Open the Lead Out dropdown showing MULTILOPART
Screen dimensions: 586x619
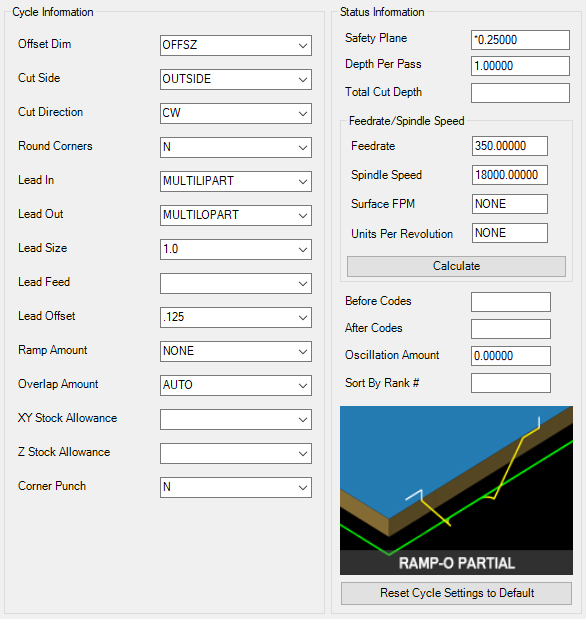pyautogui.click(x=236, y=215)
